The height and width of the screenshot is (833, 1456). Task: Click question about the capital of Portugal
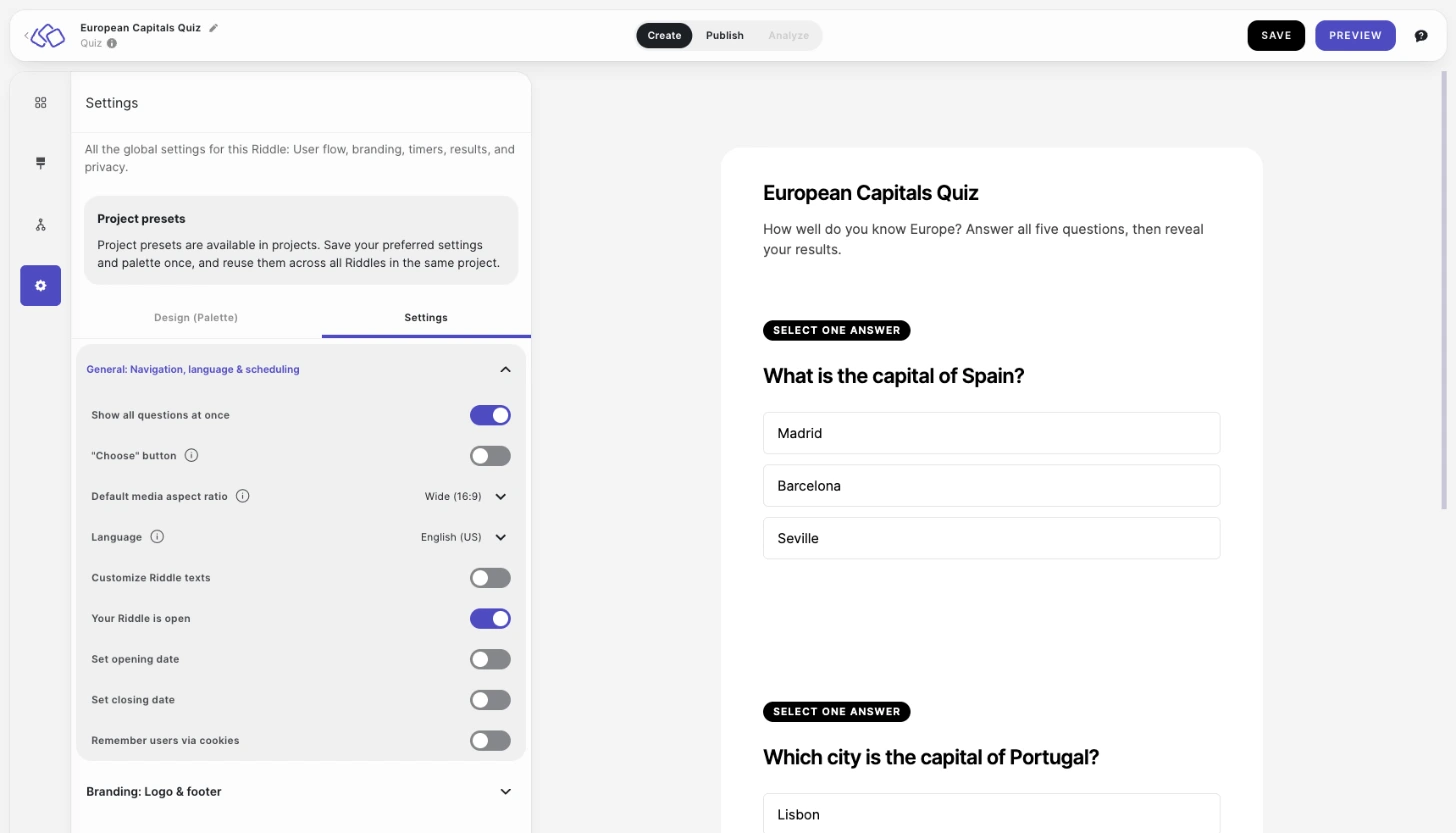931,757
